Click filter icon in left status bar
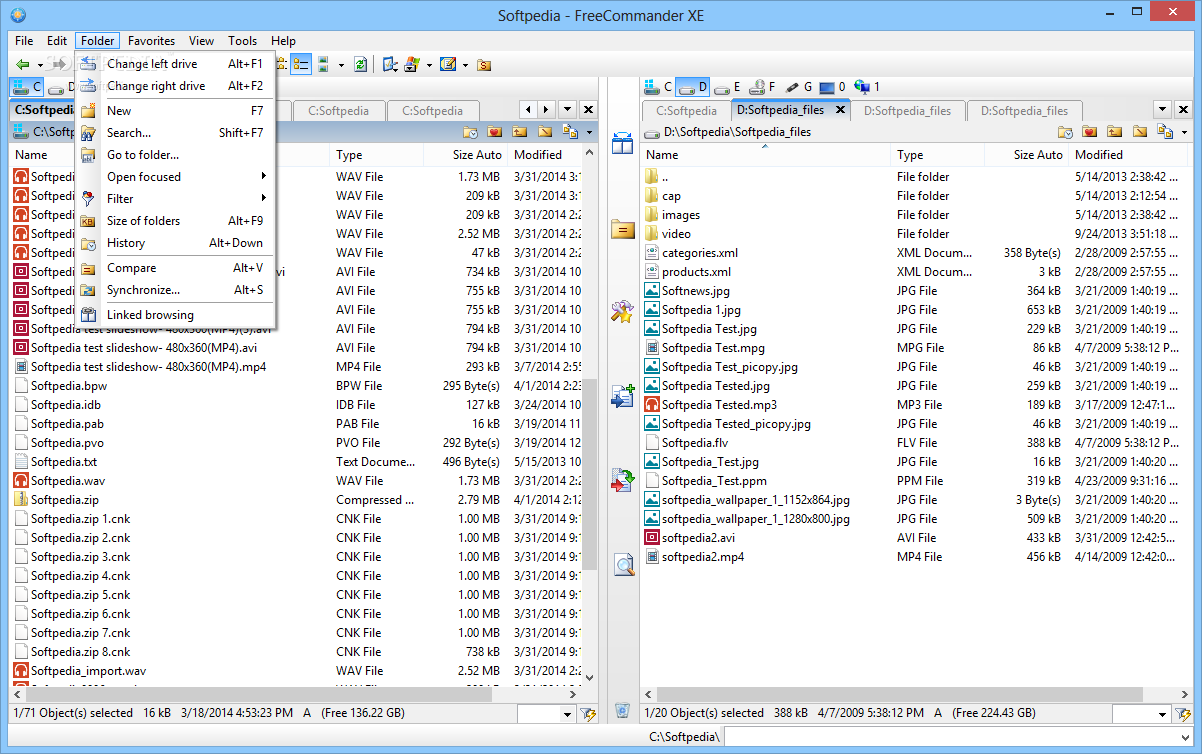The image size is (1202, 754). [x=588, y=713]
